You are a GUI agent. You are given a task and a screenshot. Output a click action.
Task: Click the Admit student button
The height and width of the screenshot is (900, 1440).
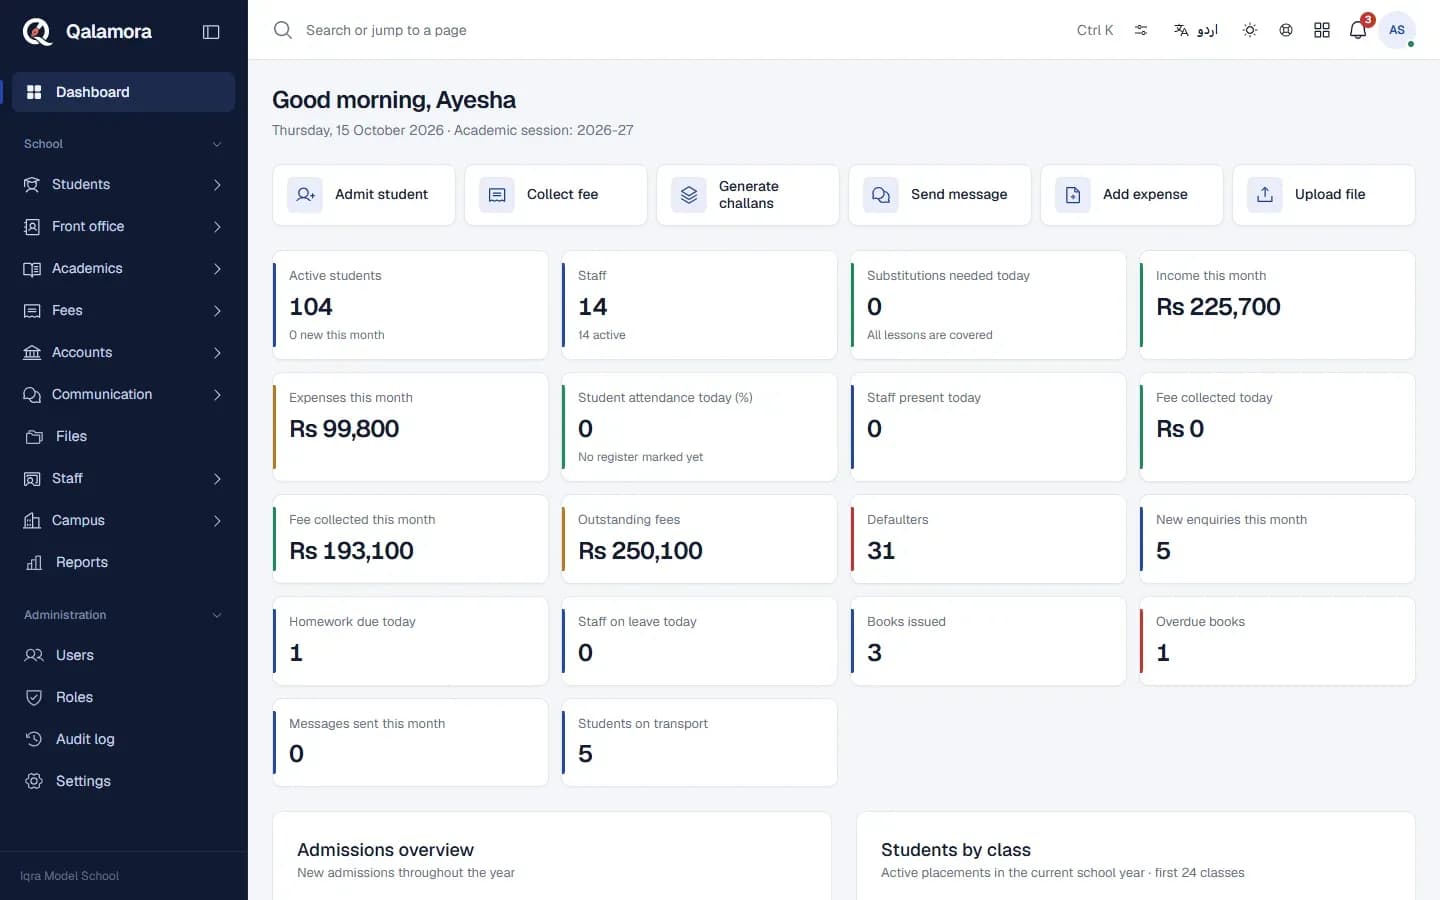(364, 195)
